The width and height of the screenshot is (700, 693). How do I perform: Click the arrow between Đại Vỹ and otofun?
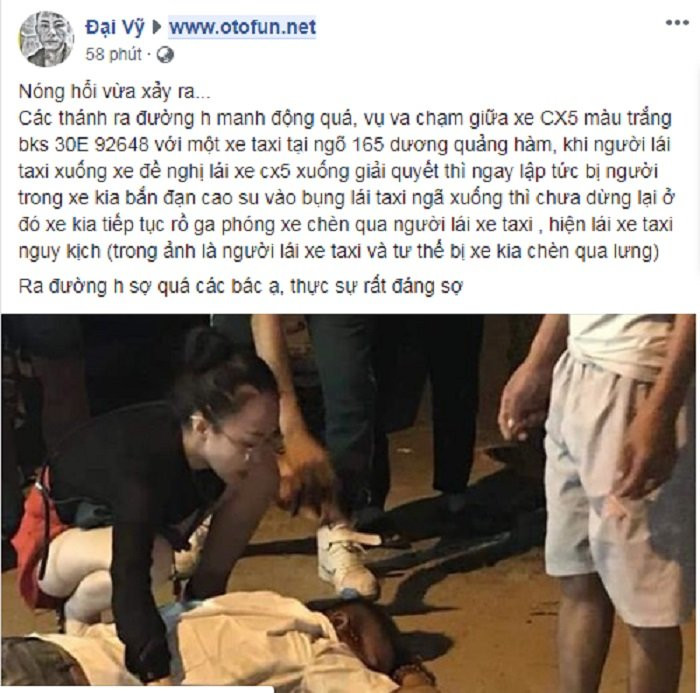[x=157, y=28]
